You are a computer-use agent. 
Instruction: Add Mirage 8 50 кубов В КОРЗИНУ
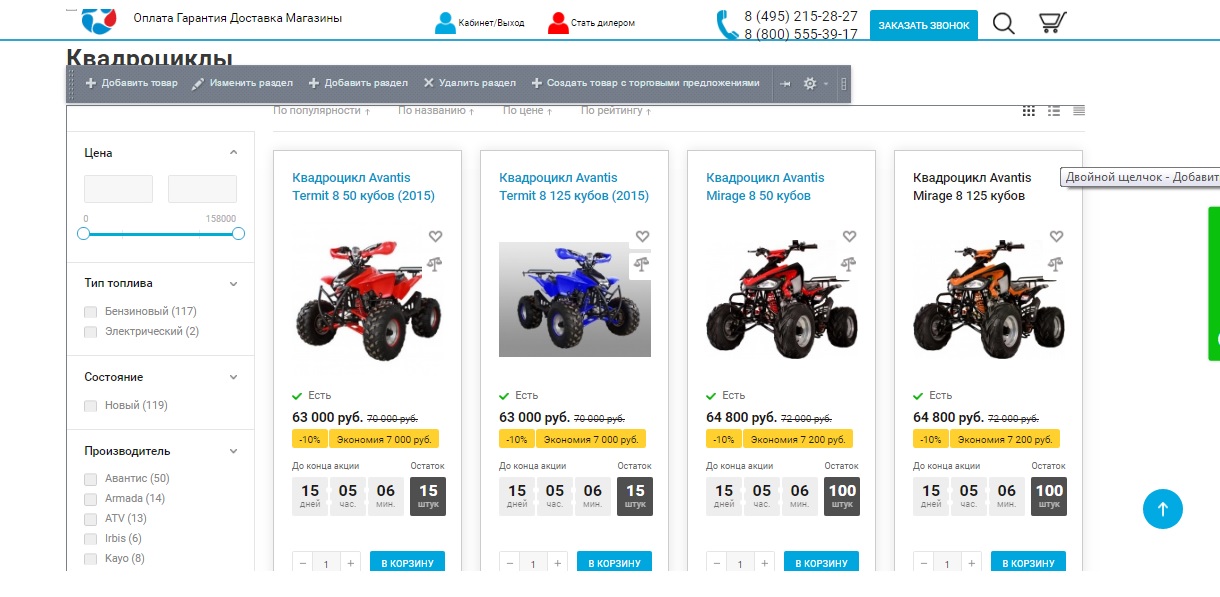(x=821, y=564)
